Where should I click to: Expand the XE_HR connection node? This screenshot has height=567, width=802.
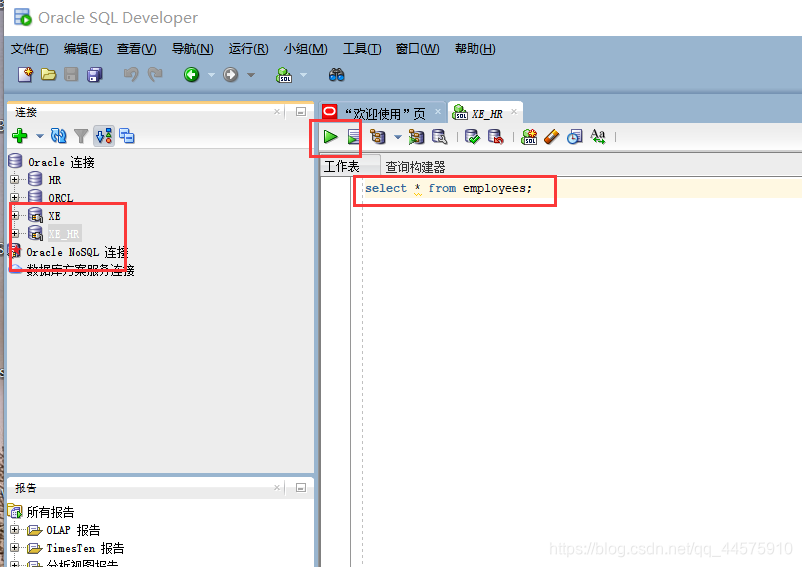(x=15, y=234)
